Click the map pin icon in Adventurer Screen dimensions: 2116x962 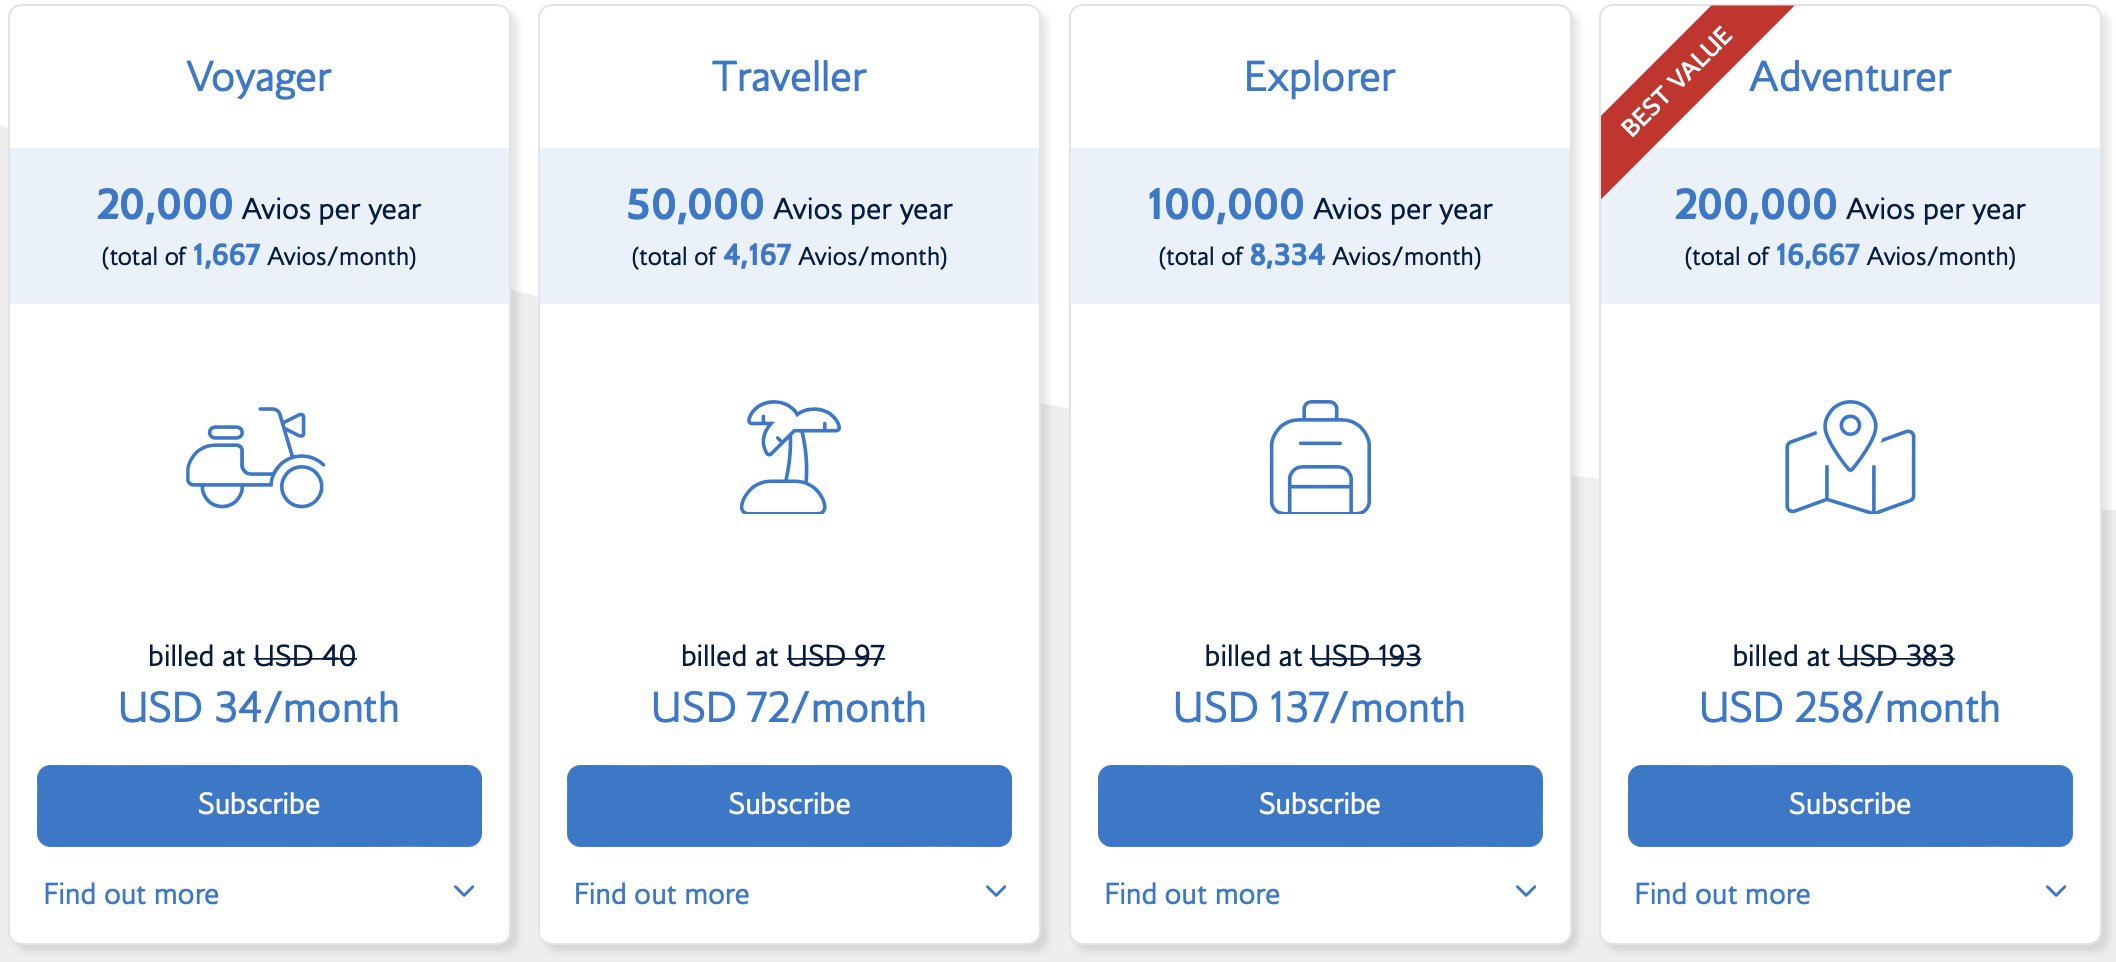click(1850, 457)
